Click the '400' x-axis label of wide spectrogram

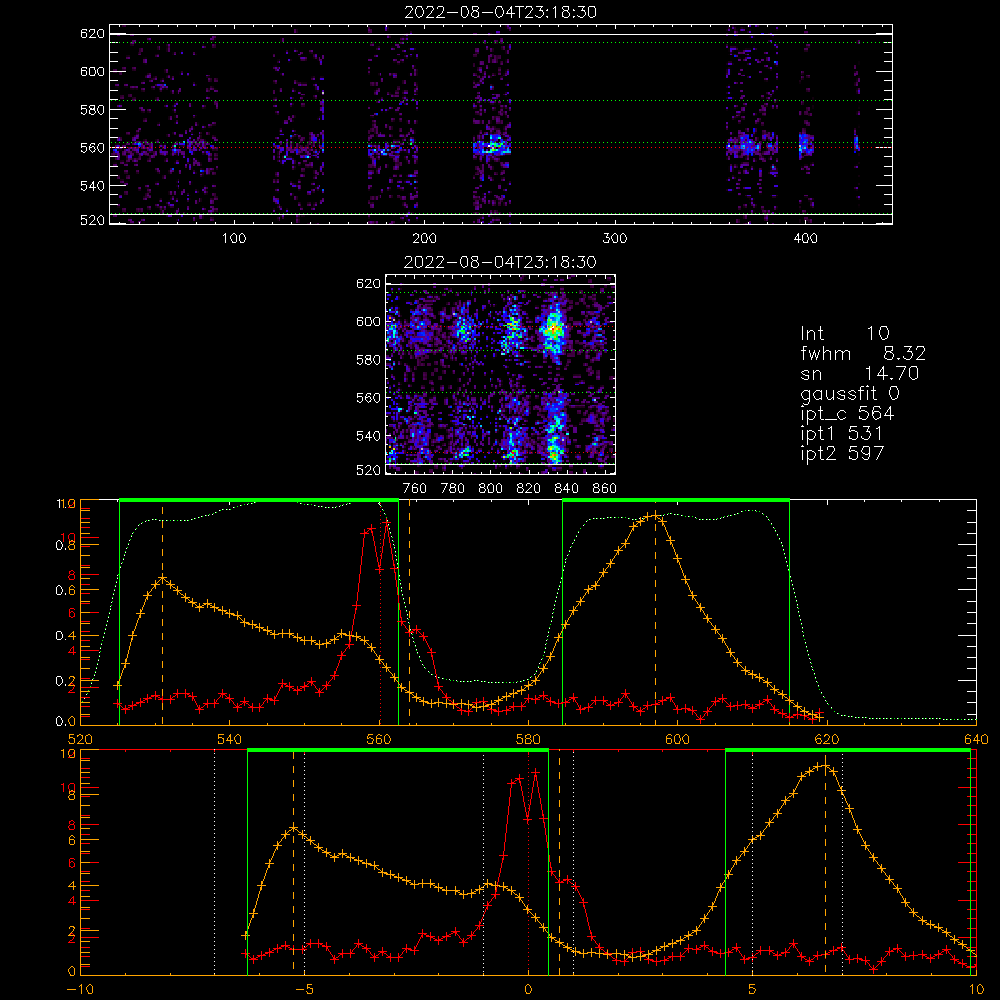click(805, 239)
